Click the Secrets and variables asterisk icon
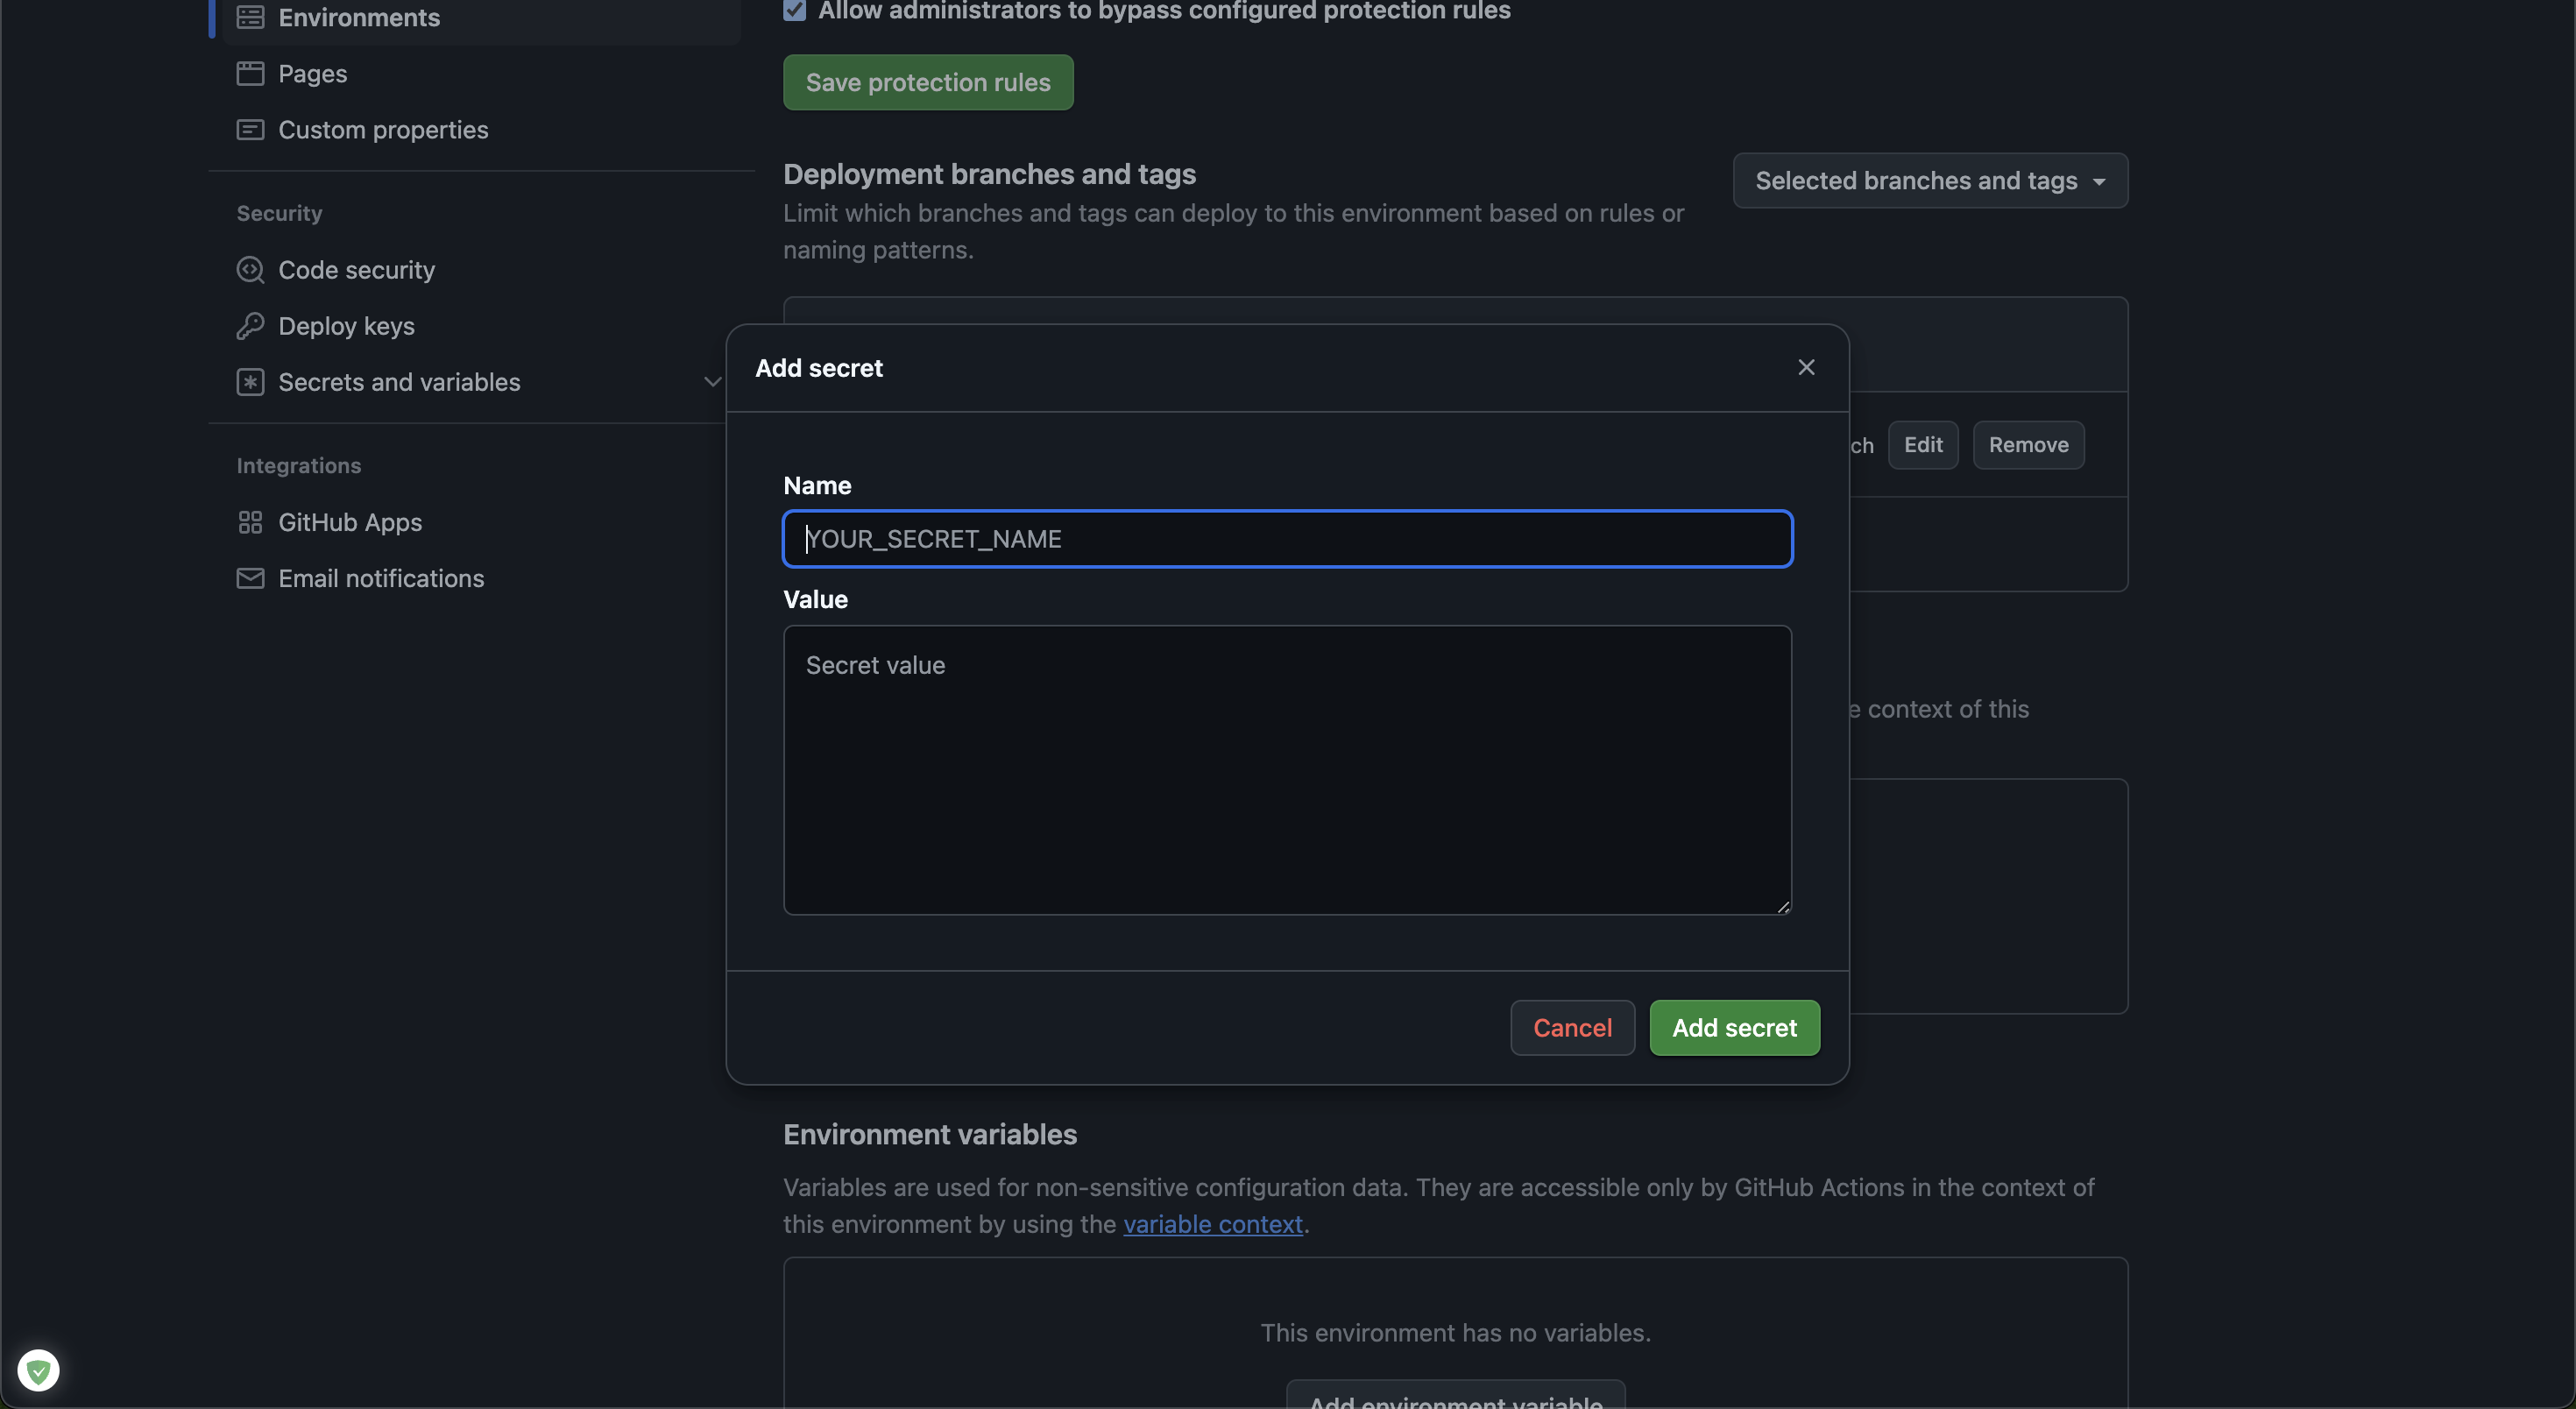This screenshot has height=1409, width=2576. pos(250,381)
